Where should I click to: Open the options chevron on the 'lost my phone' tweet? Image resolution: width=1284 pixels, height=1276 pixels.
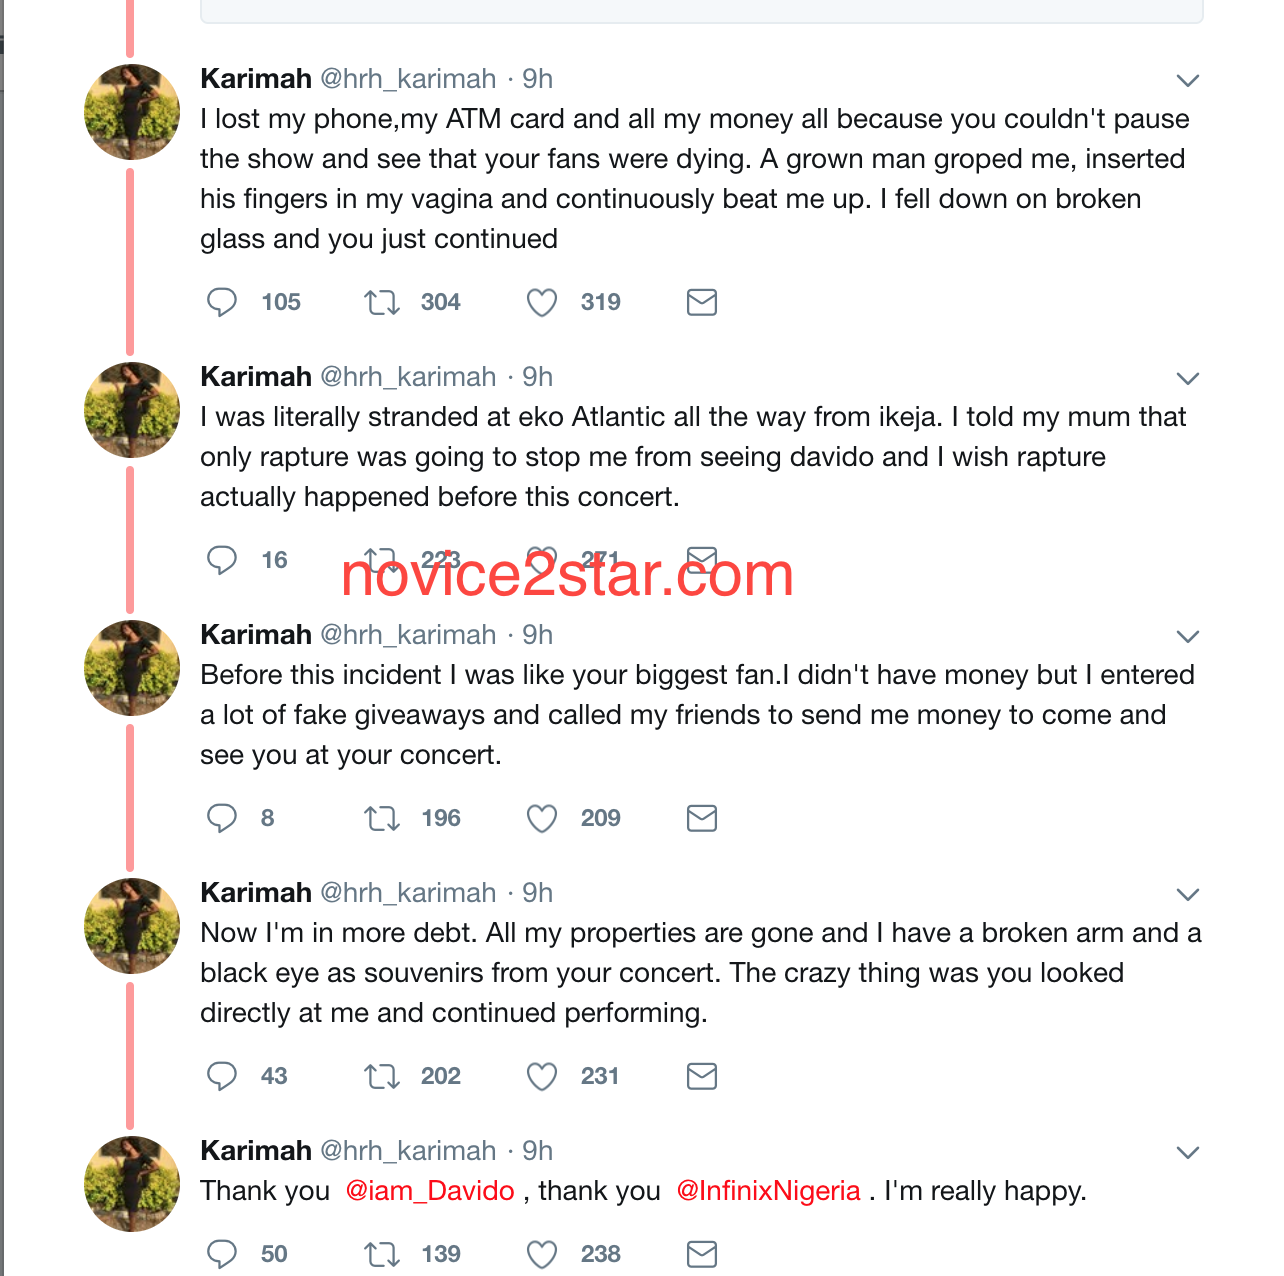(x=1187, y=80)
